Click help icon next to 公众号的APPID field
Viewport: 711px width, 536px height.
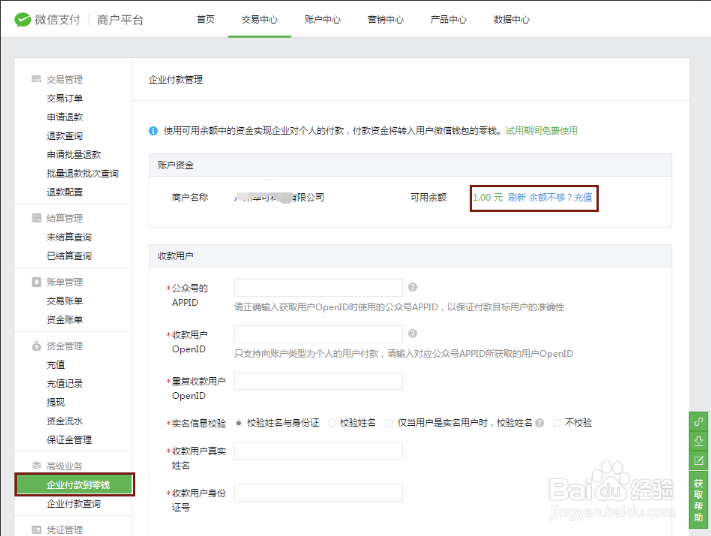[x=412, y=288]
